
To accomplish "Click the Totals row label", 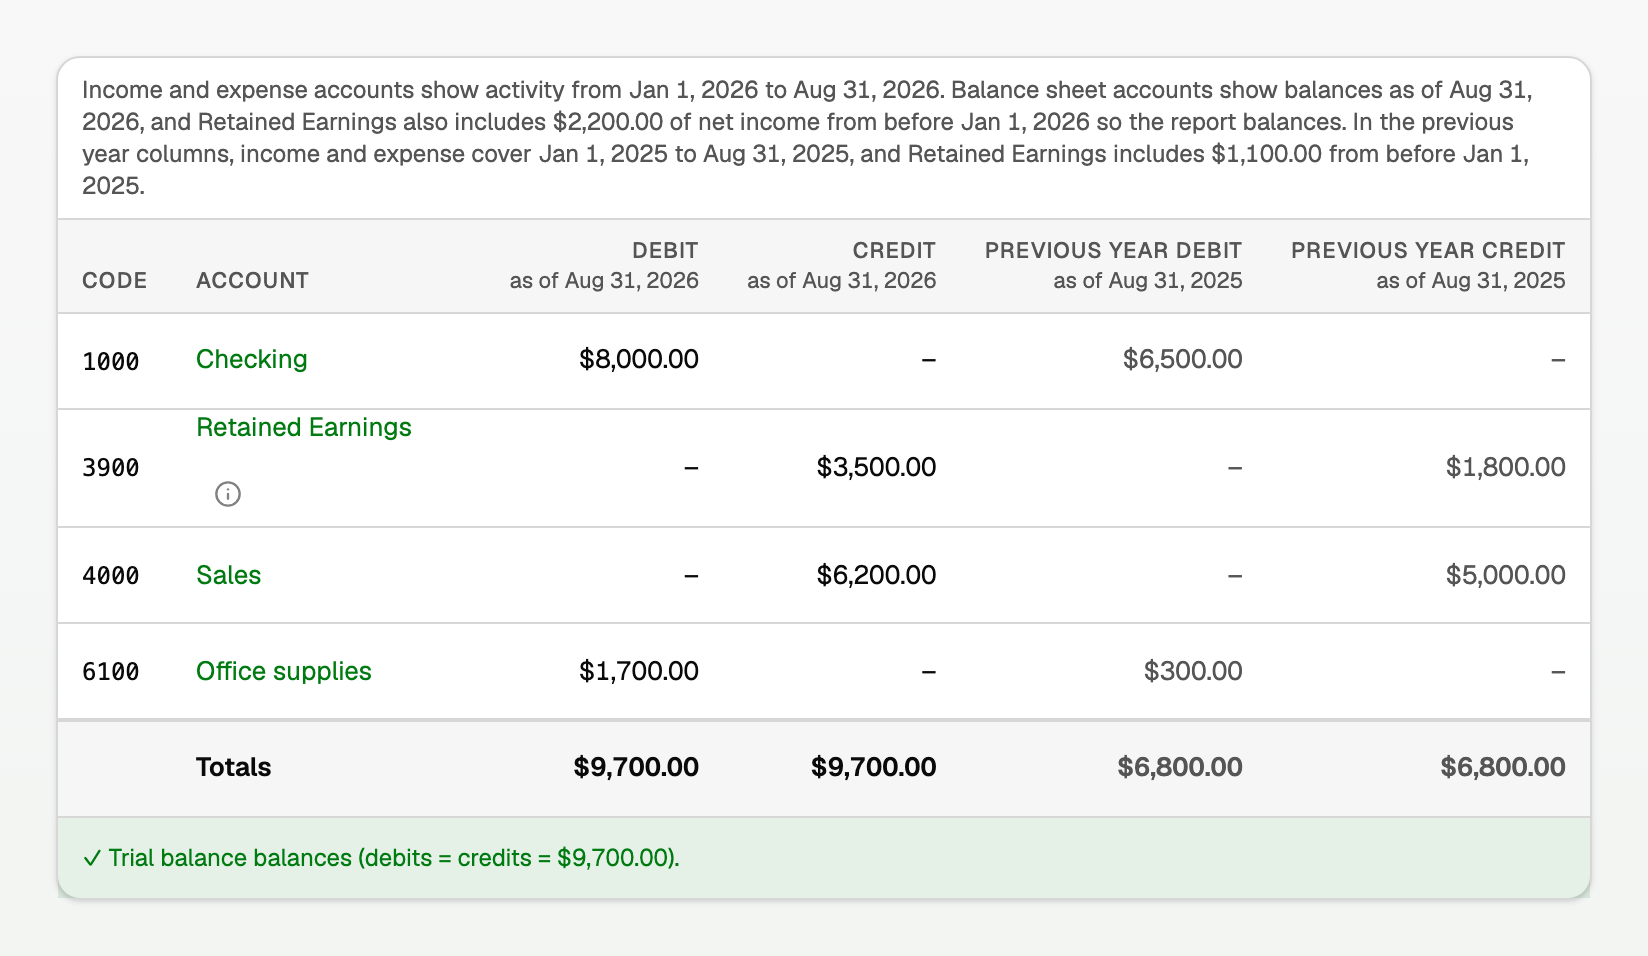I will [234, 767].
